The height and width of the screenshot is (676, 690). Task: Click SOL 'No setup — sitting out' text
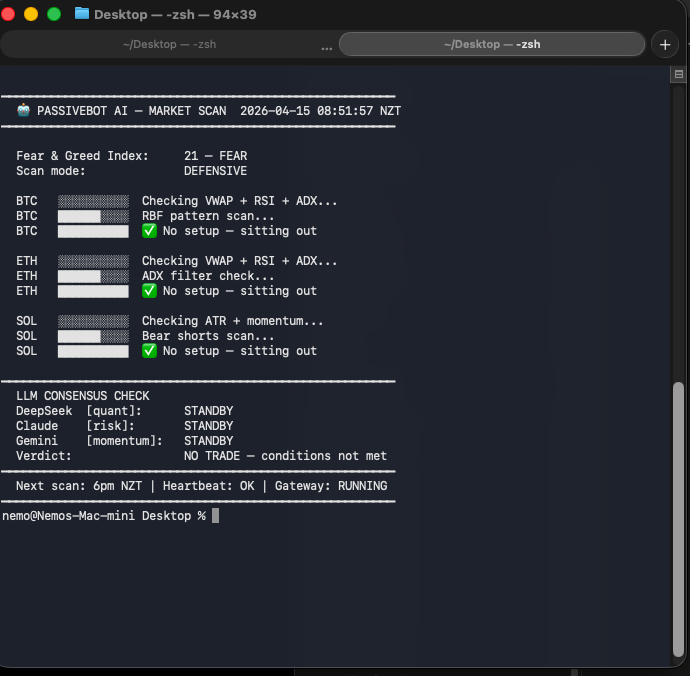tap(240, 351)
